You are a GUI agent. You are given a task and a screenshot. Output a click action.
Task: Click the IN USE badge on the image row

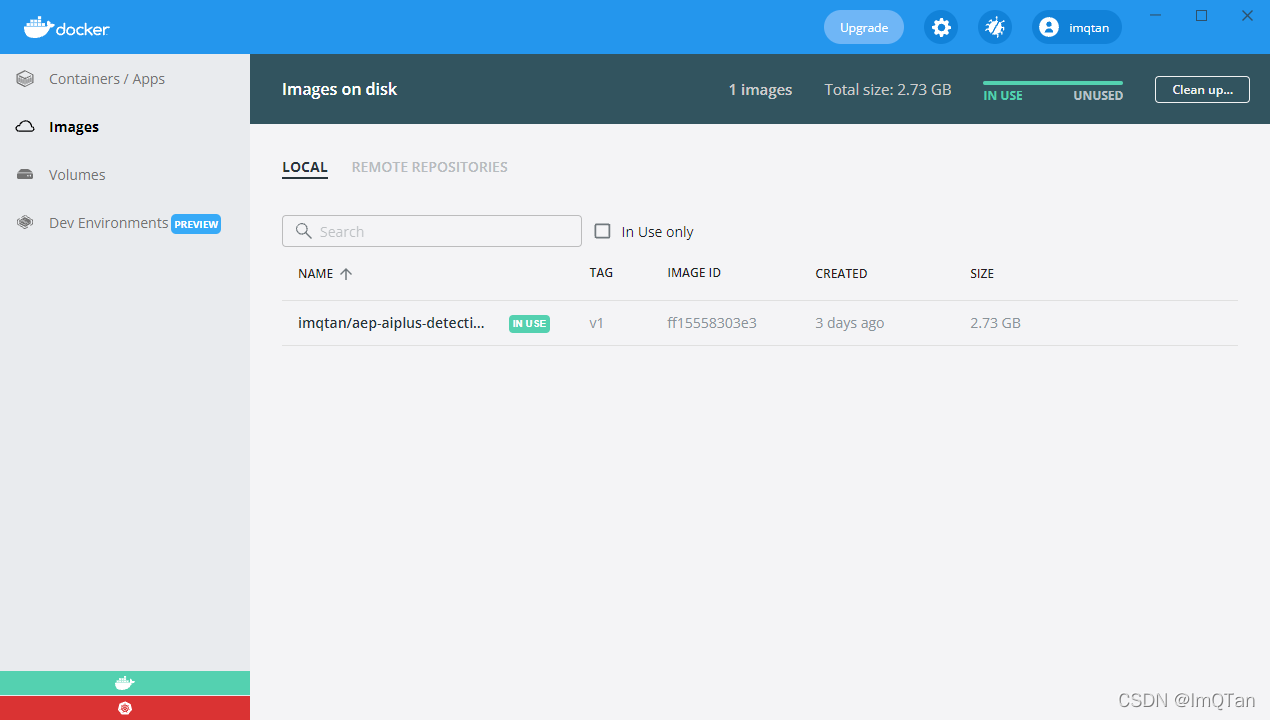(529, 323)
